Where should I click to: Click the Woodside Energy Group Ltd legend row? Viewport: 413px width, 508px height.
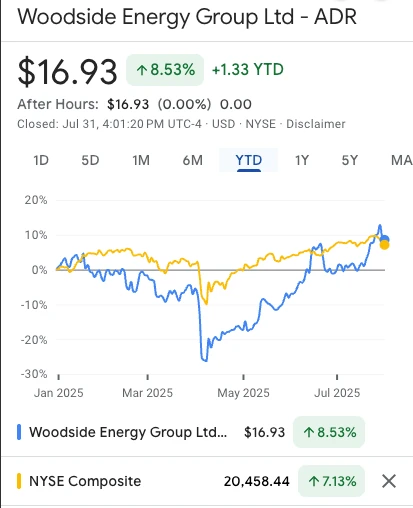(190, 432)
